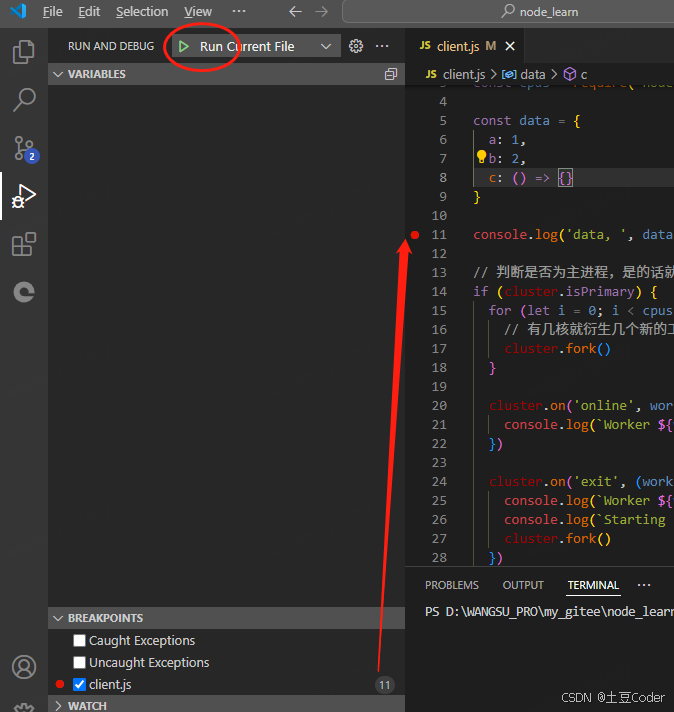
Task: Select the client.js editor tab
Action: pos(466,46)
